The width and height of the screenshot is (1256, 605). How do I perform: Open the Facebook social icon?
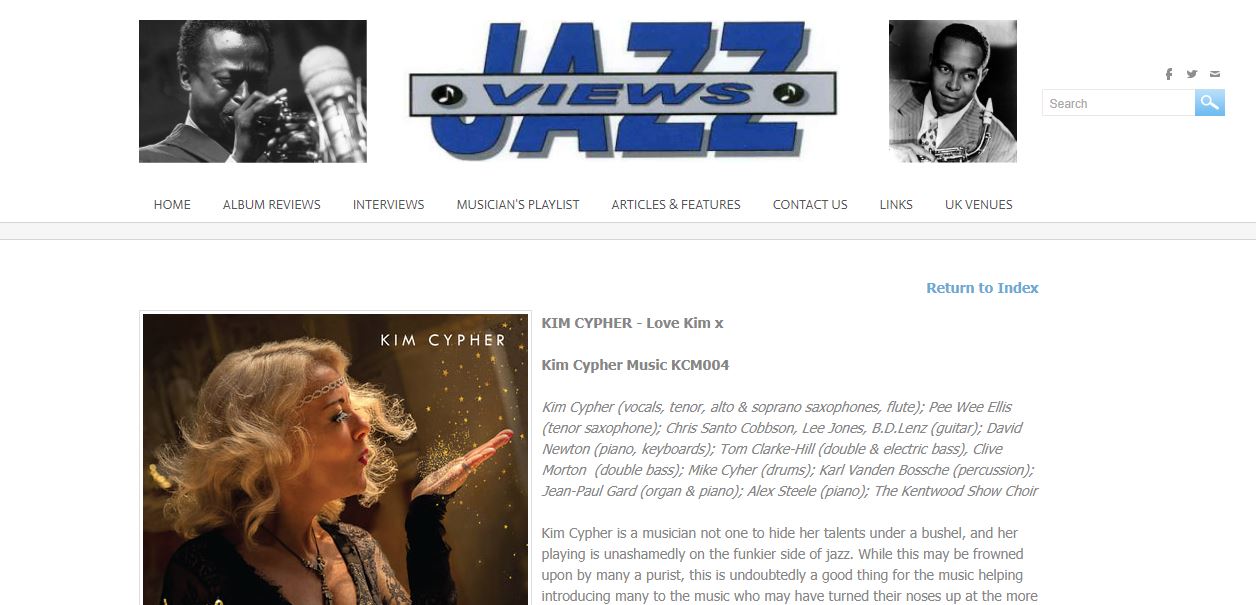(1169, 74)
